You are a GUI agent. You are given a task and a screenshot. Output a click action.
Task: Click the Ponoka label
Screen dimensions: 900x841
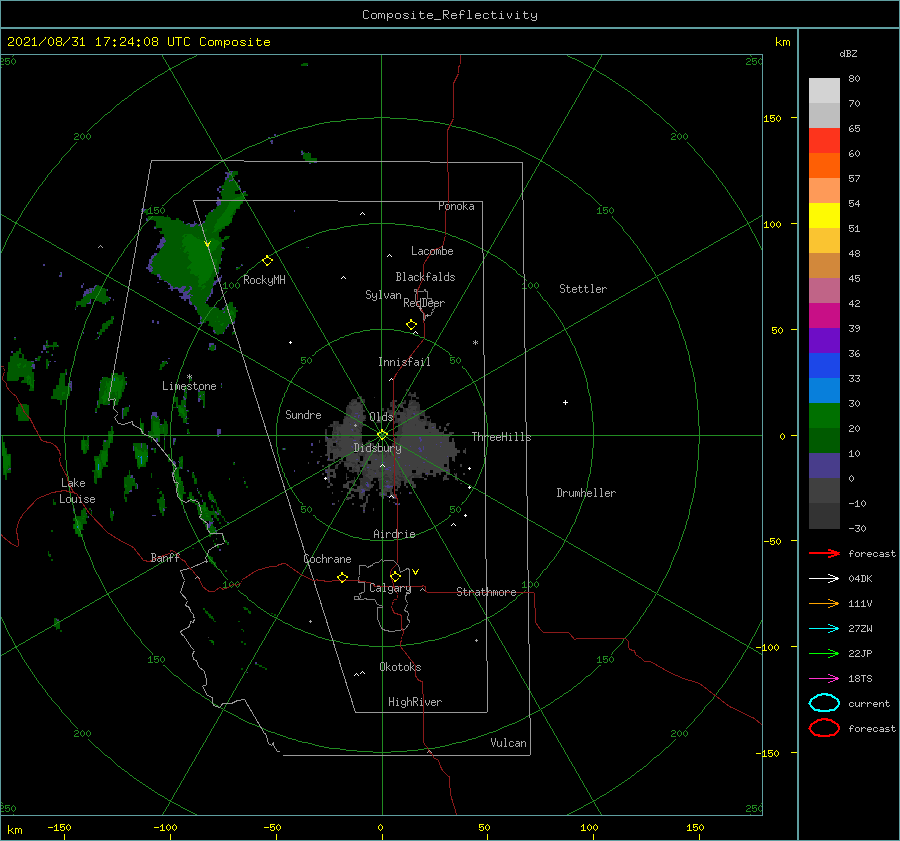456,206
